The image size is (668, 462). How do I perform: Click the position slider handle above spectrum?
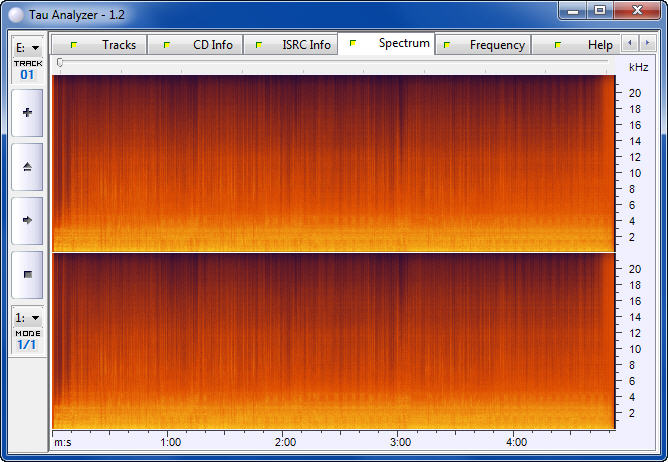(x=60, y=62)
